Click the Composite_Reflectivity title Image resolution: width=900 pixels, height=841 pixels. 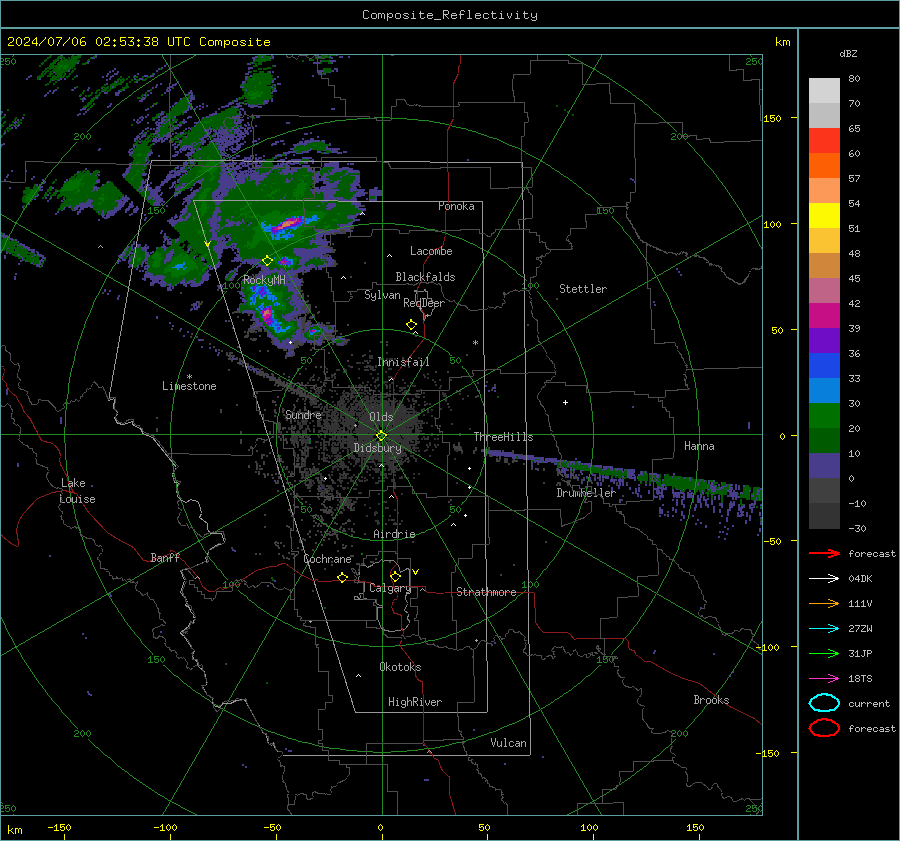(450, 15)
